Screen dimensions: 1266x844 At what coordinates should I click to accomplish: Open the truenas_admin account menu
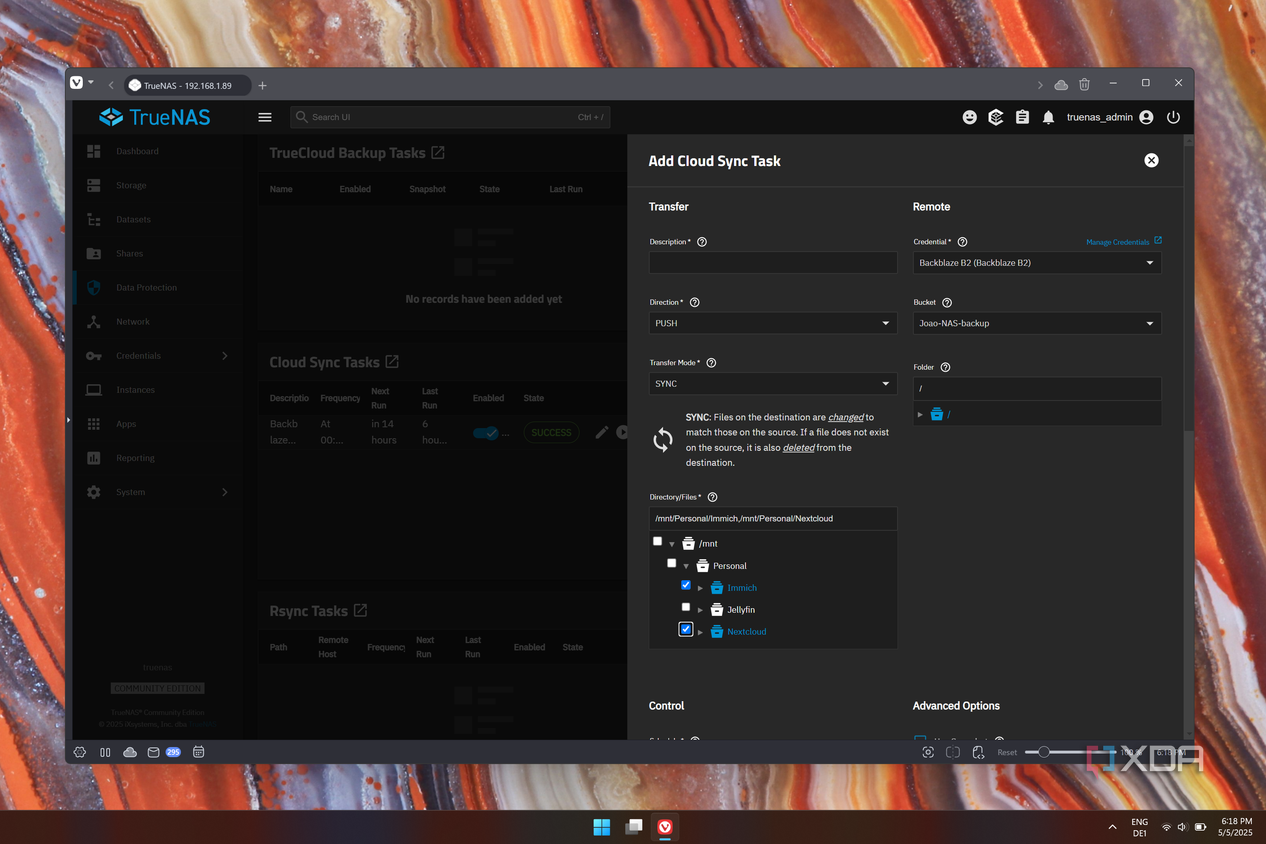click(x=1110, y=117)
